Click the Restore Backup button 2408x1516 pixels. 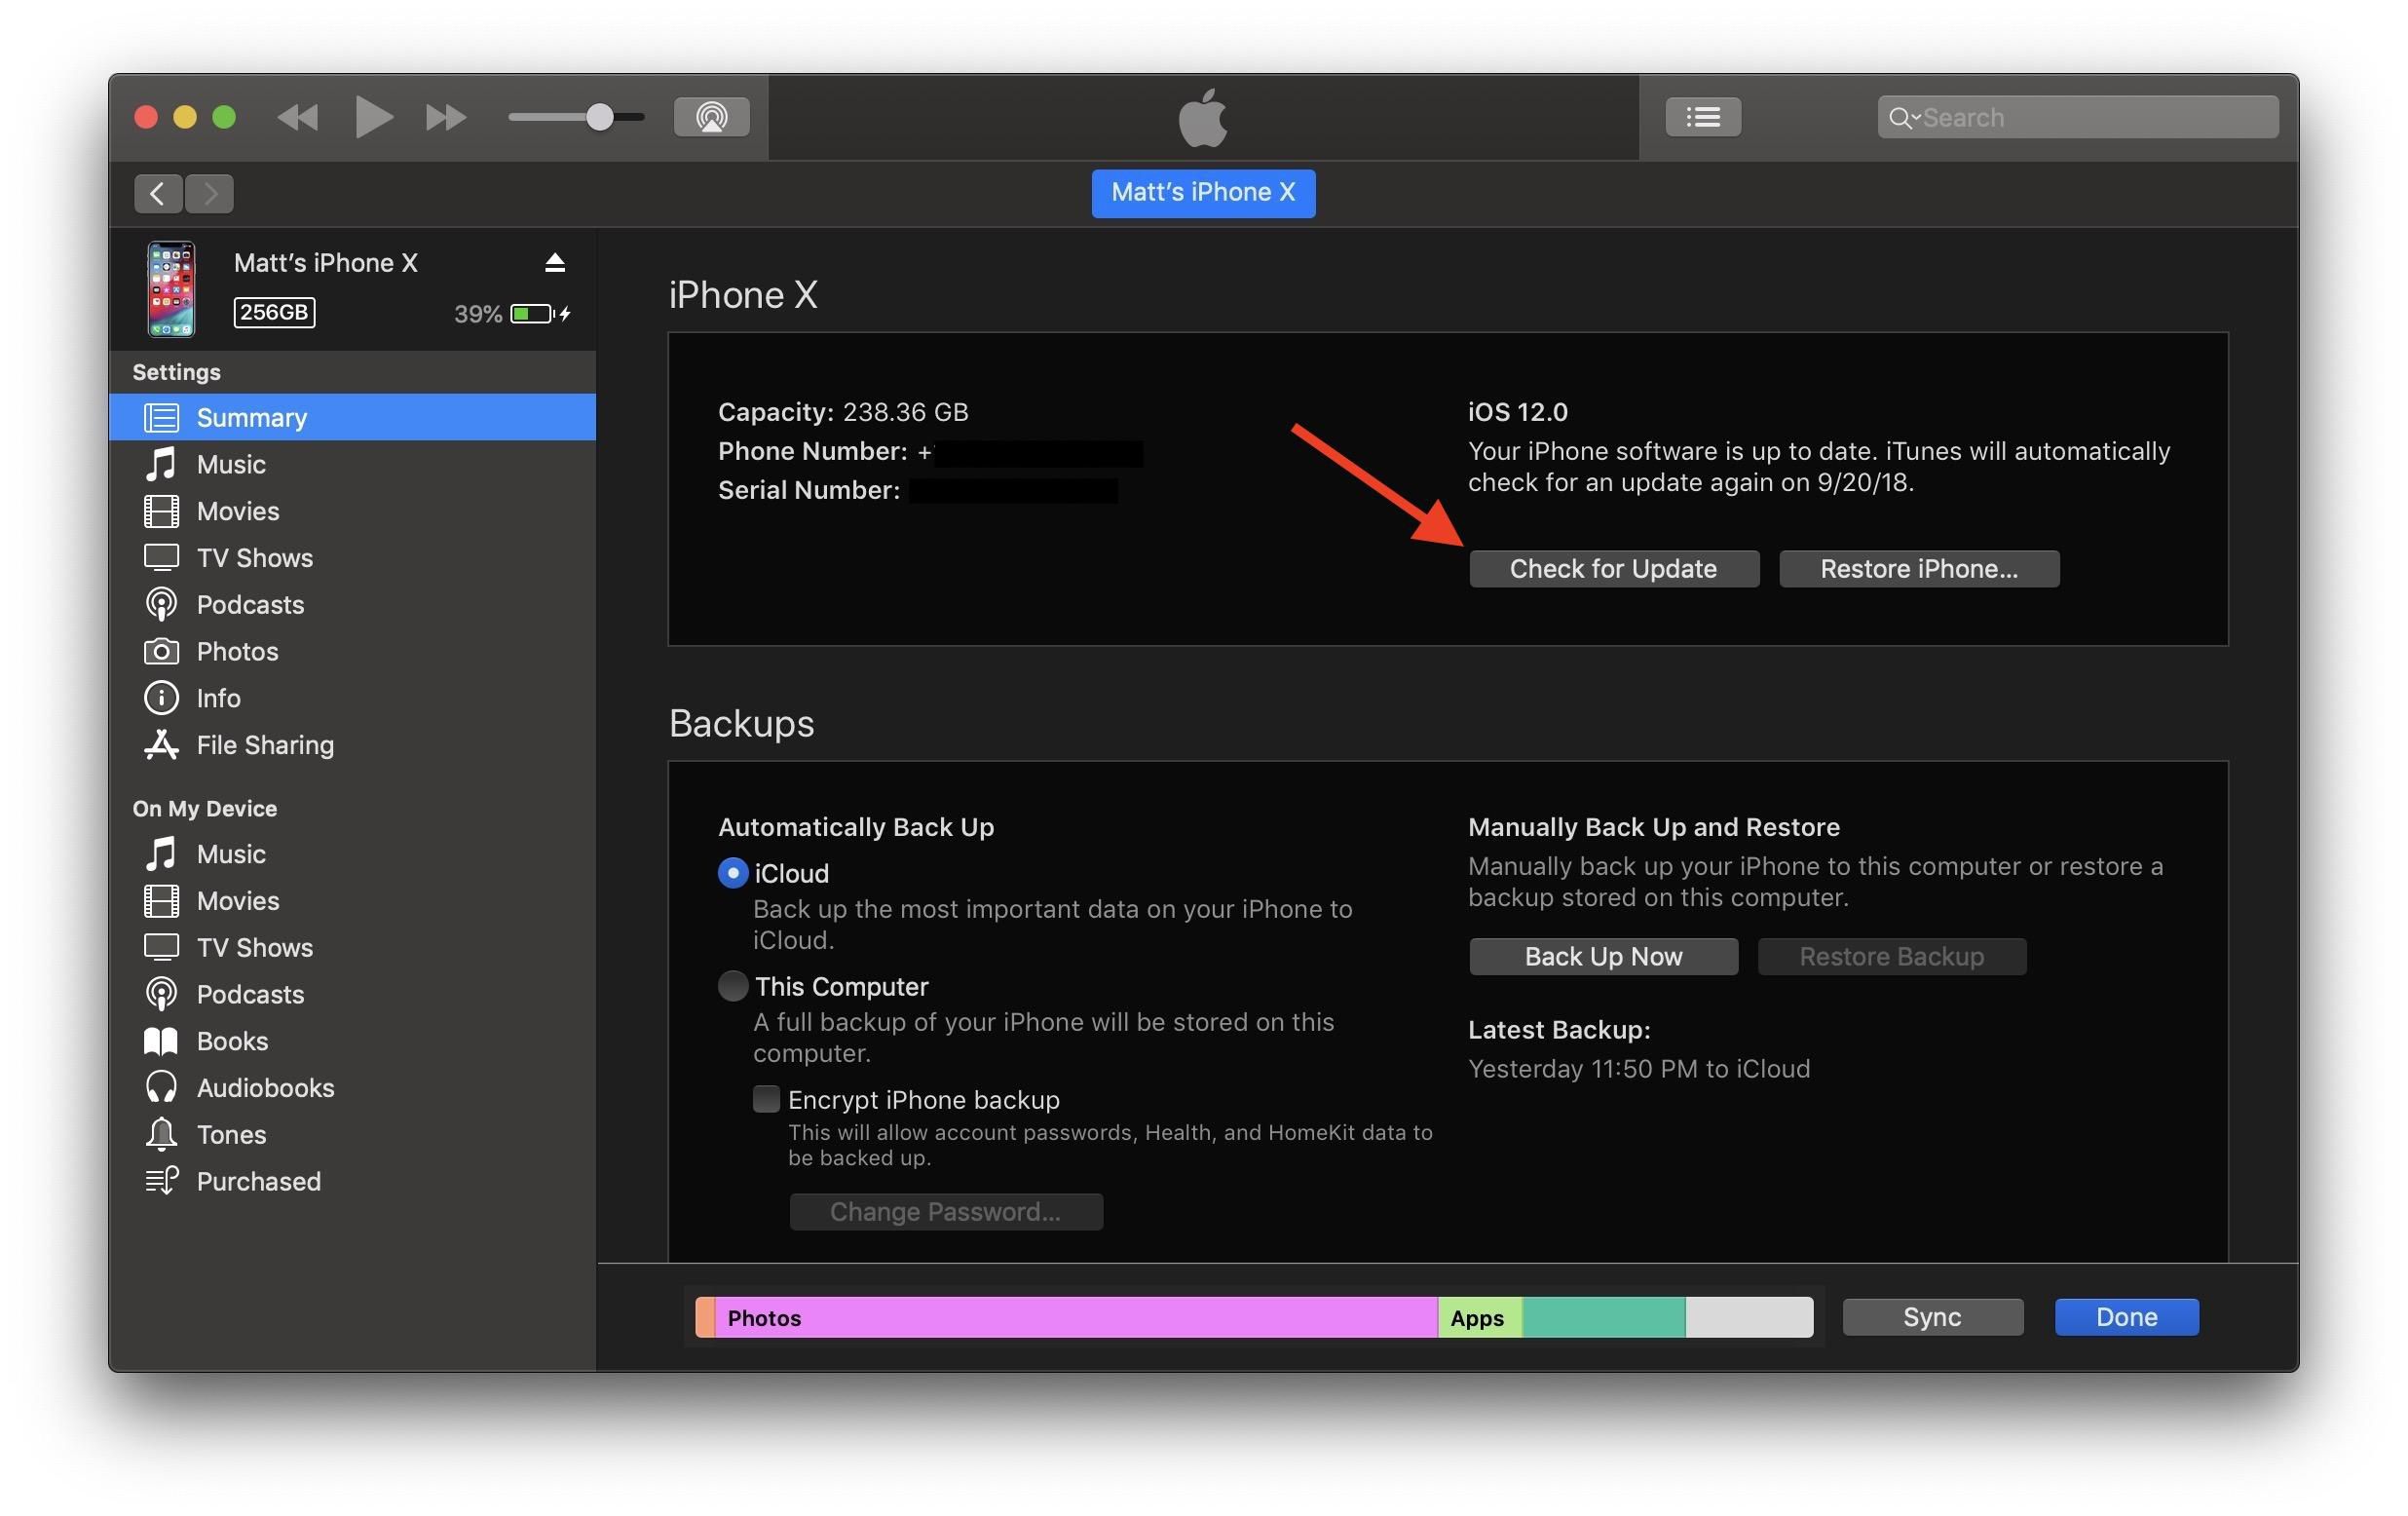[1892, 957]
